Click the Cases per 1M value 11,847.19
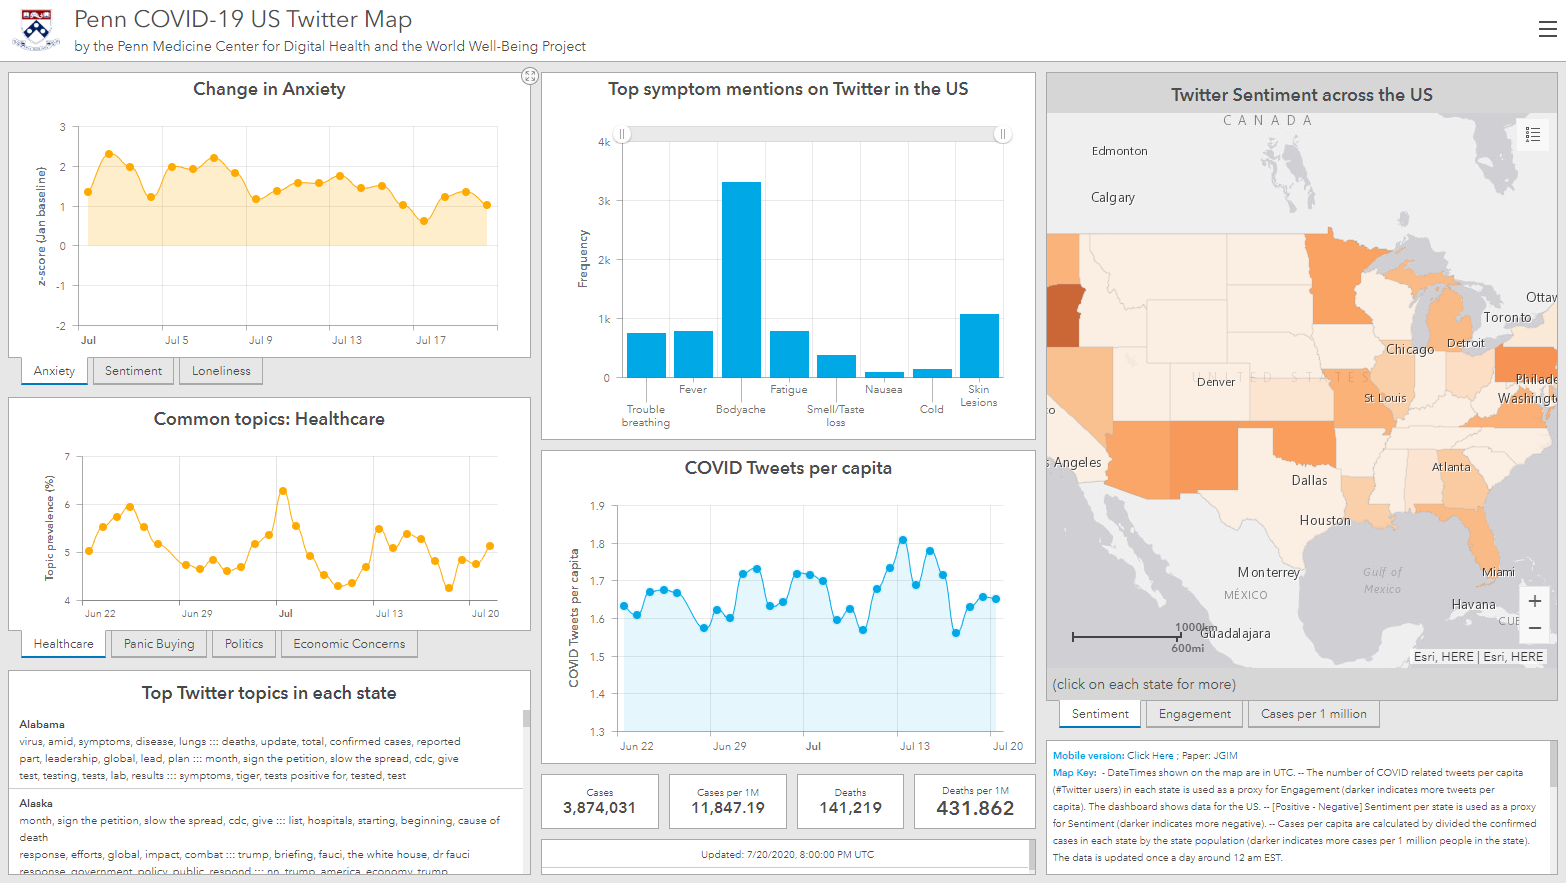 (728, 808)
